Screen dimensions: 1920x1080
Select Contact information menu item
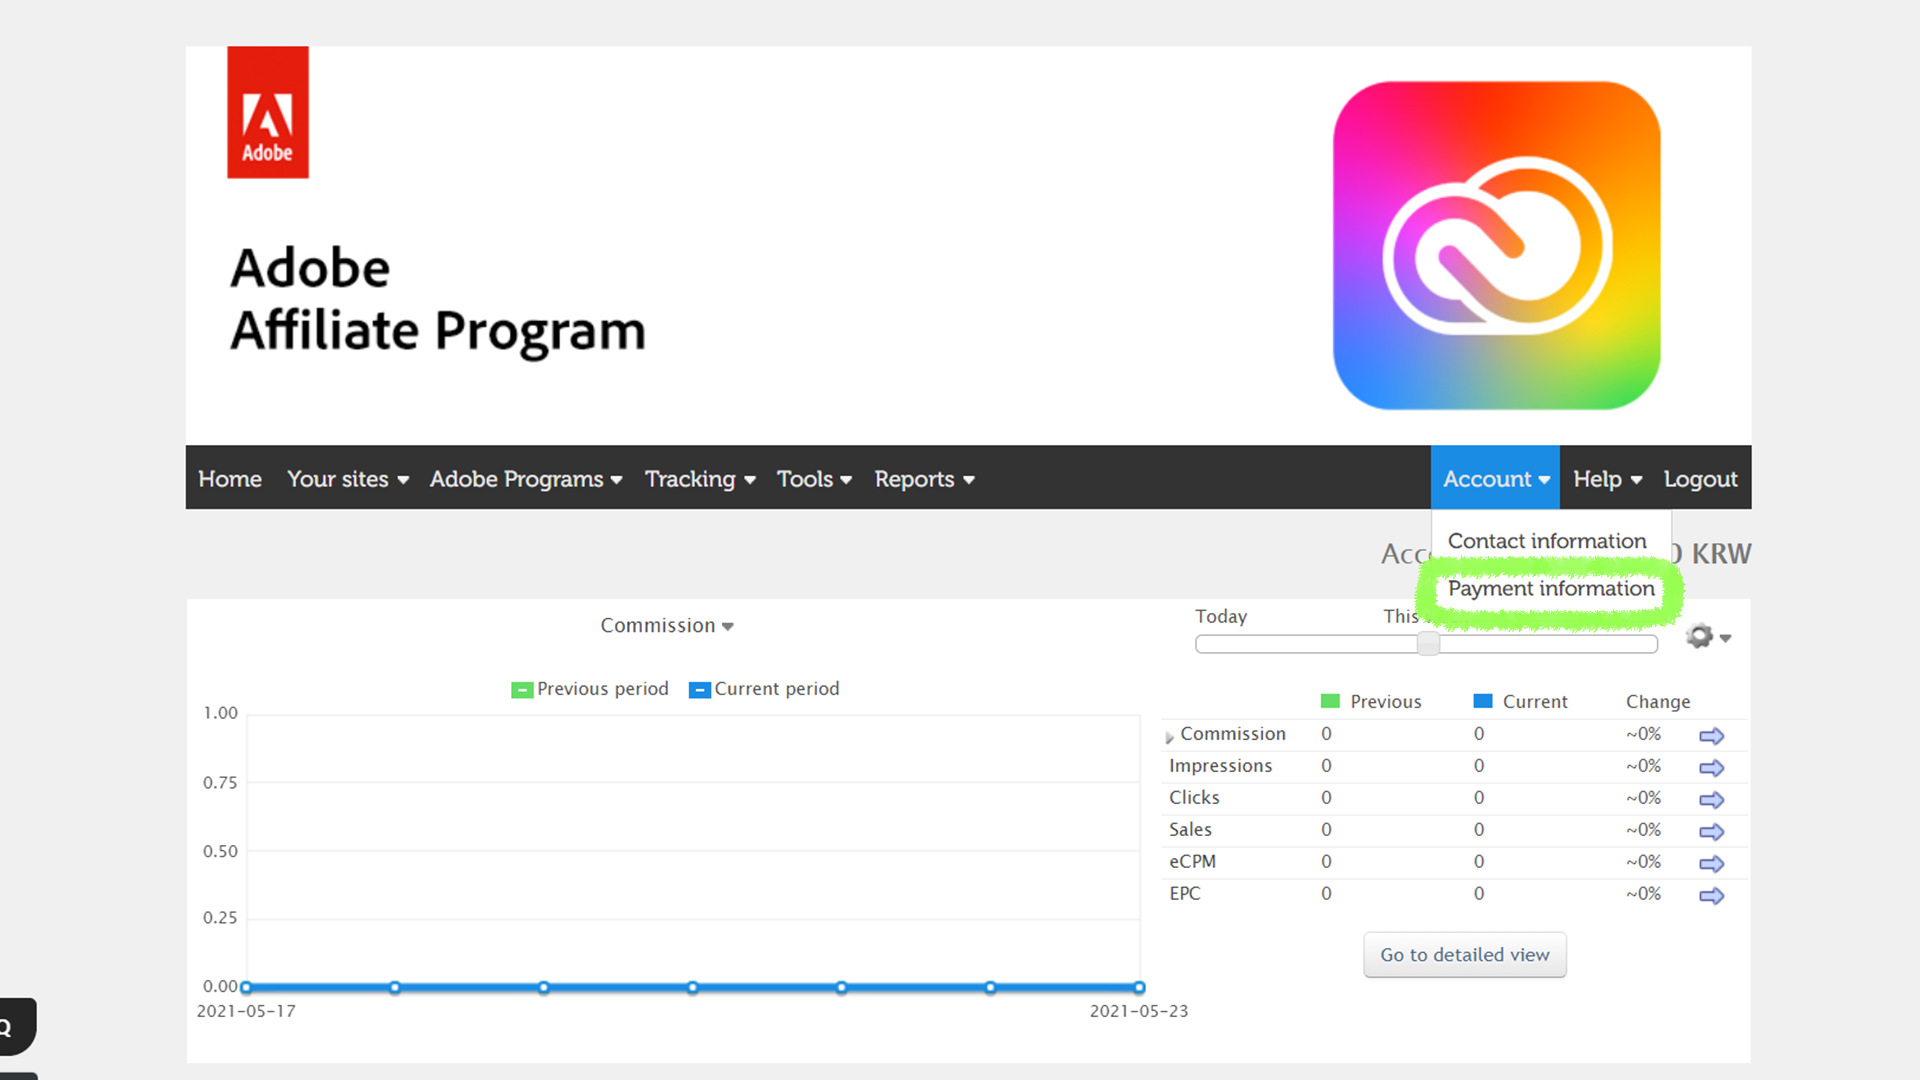pos(1547,541)
